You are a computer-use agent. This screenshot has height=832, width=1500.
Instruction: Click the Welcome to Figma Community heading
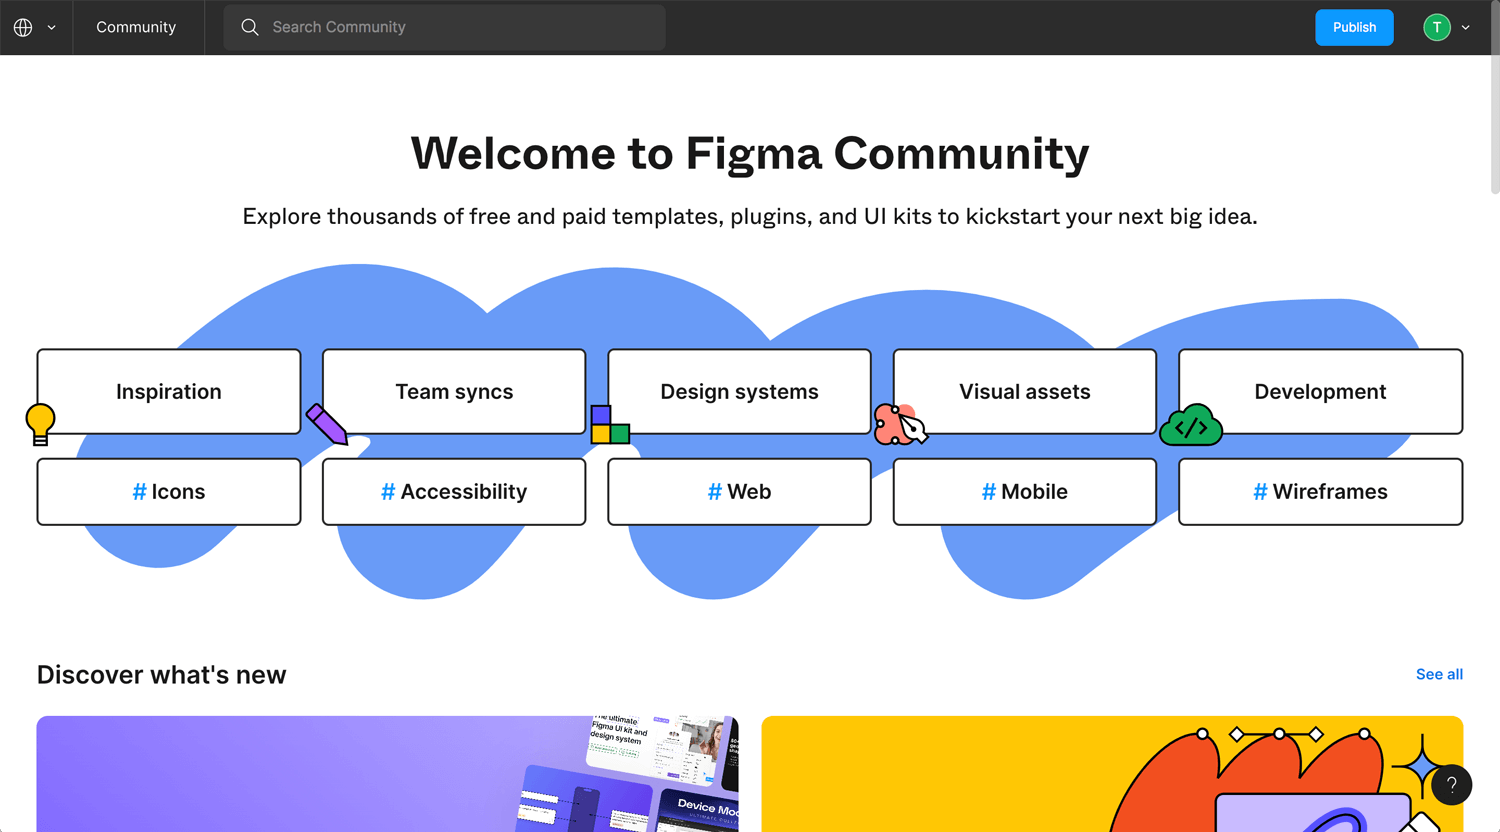750,153
